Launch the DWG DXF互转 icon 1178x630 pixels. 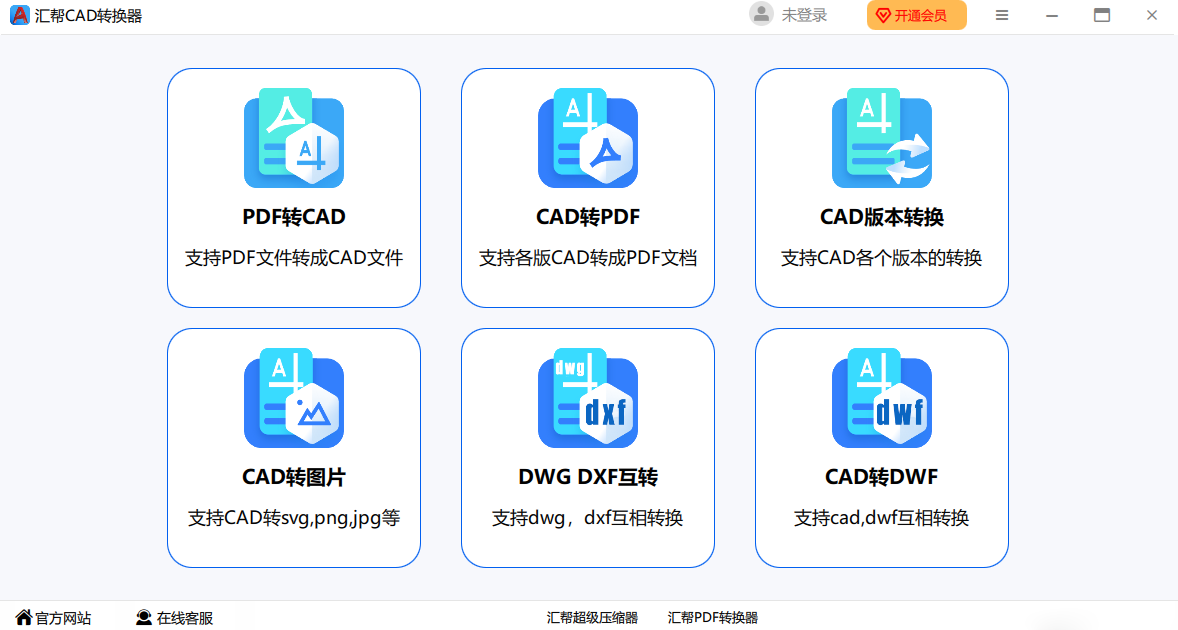587,398
